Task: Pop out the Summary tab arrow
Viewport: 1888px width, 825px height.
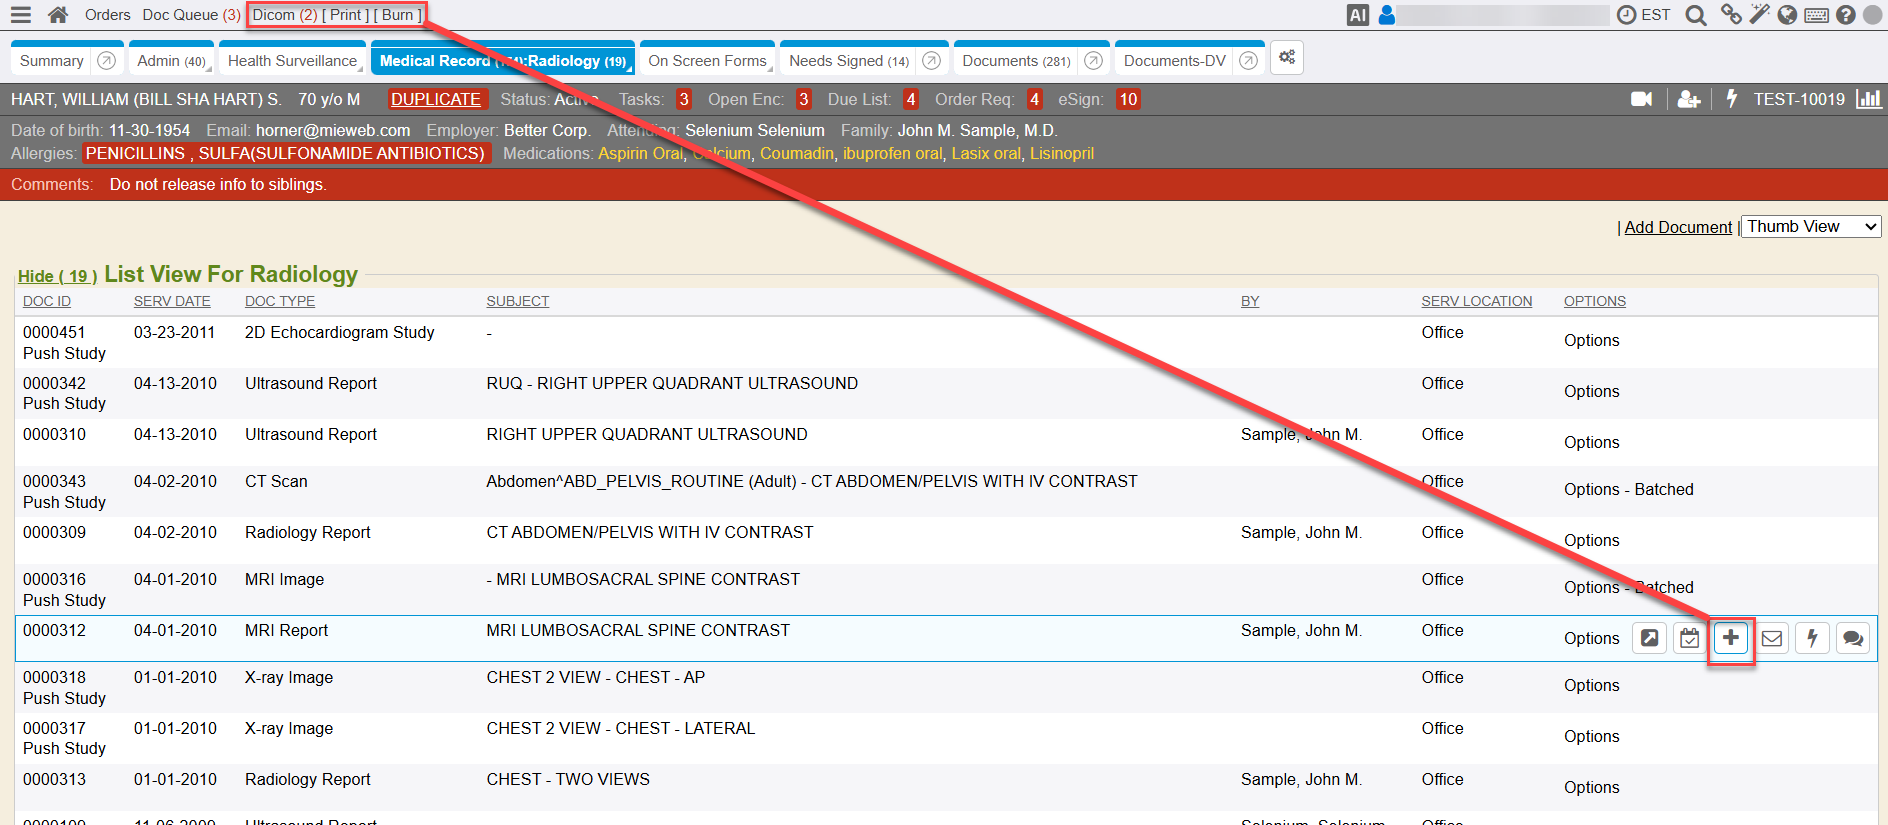Action: coord(106,61)
